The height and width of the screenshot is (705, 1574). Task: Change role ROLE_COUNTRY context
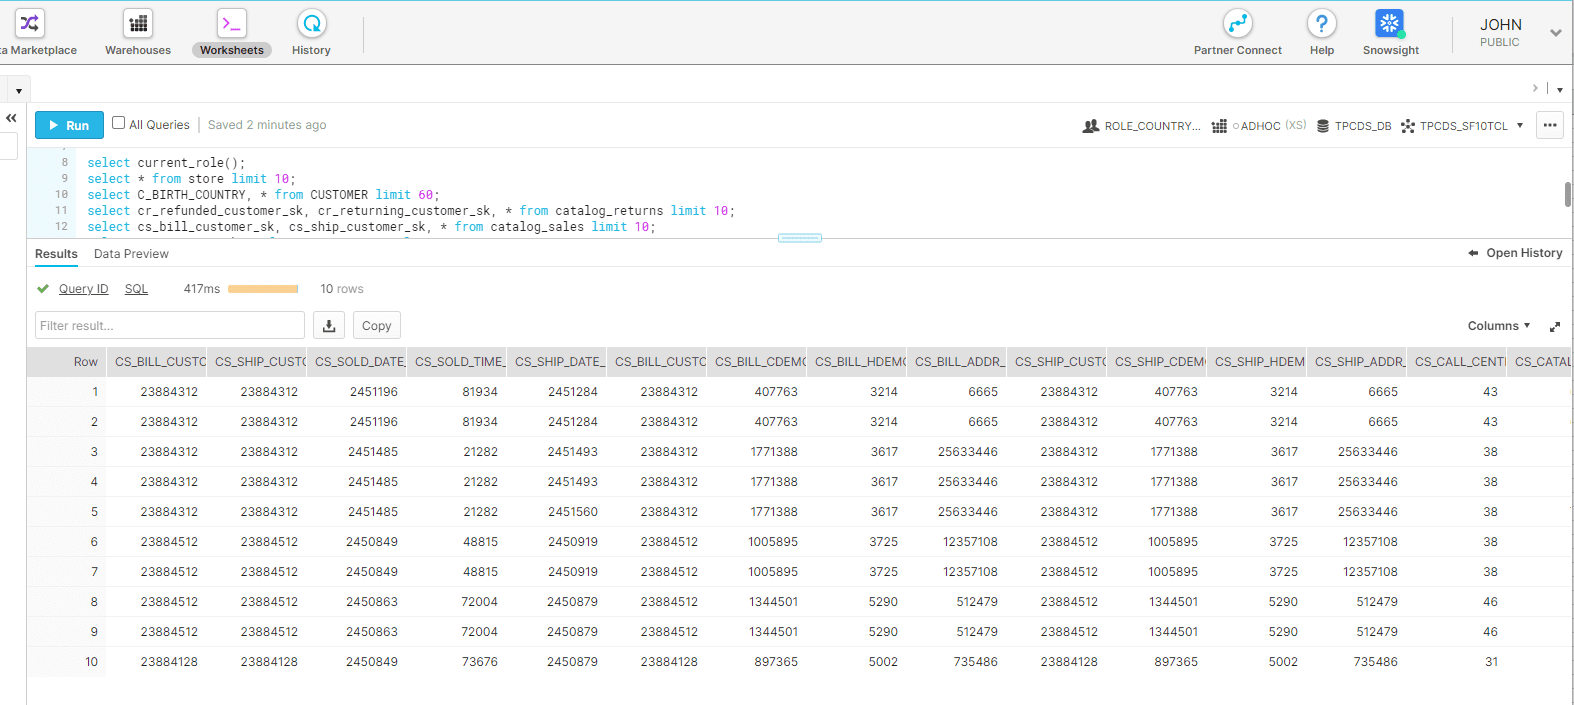point(1142,126)
